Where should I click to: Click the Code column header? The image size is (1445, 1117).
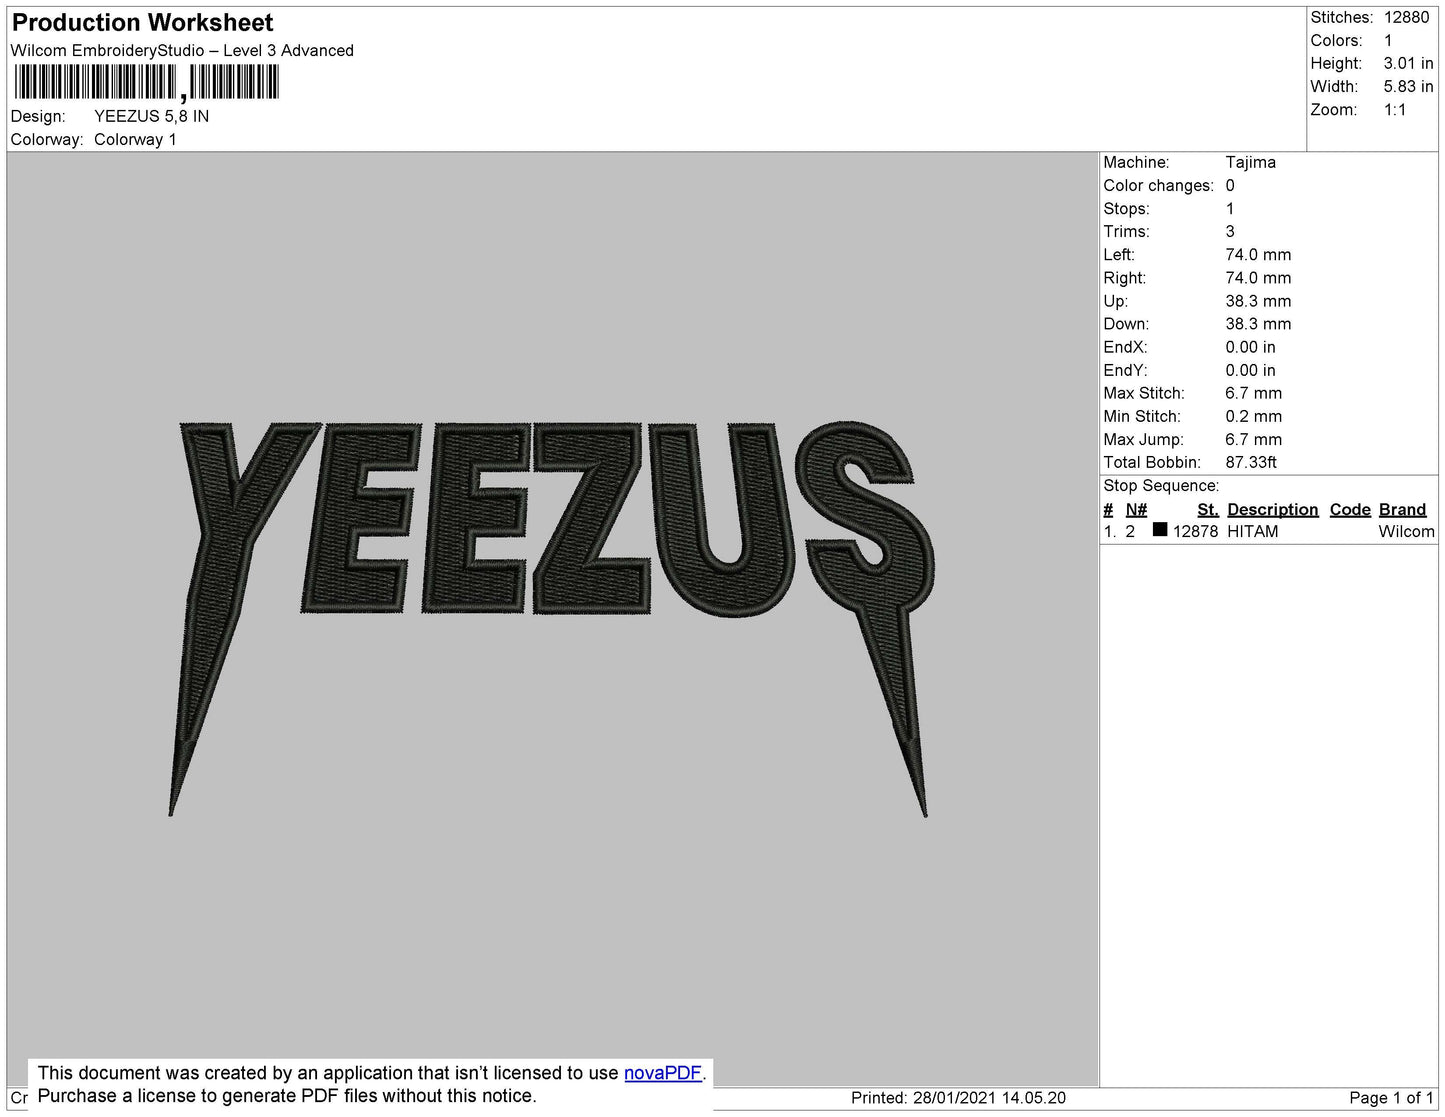click(x=1350, y=510)
